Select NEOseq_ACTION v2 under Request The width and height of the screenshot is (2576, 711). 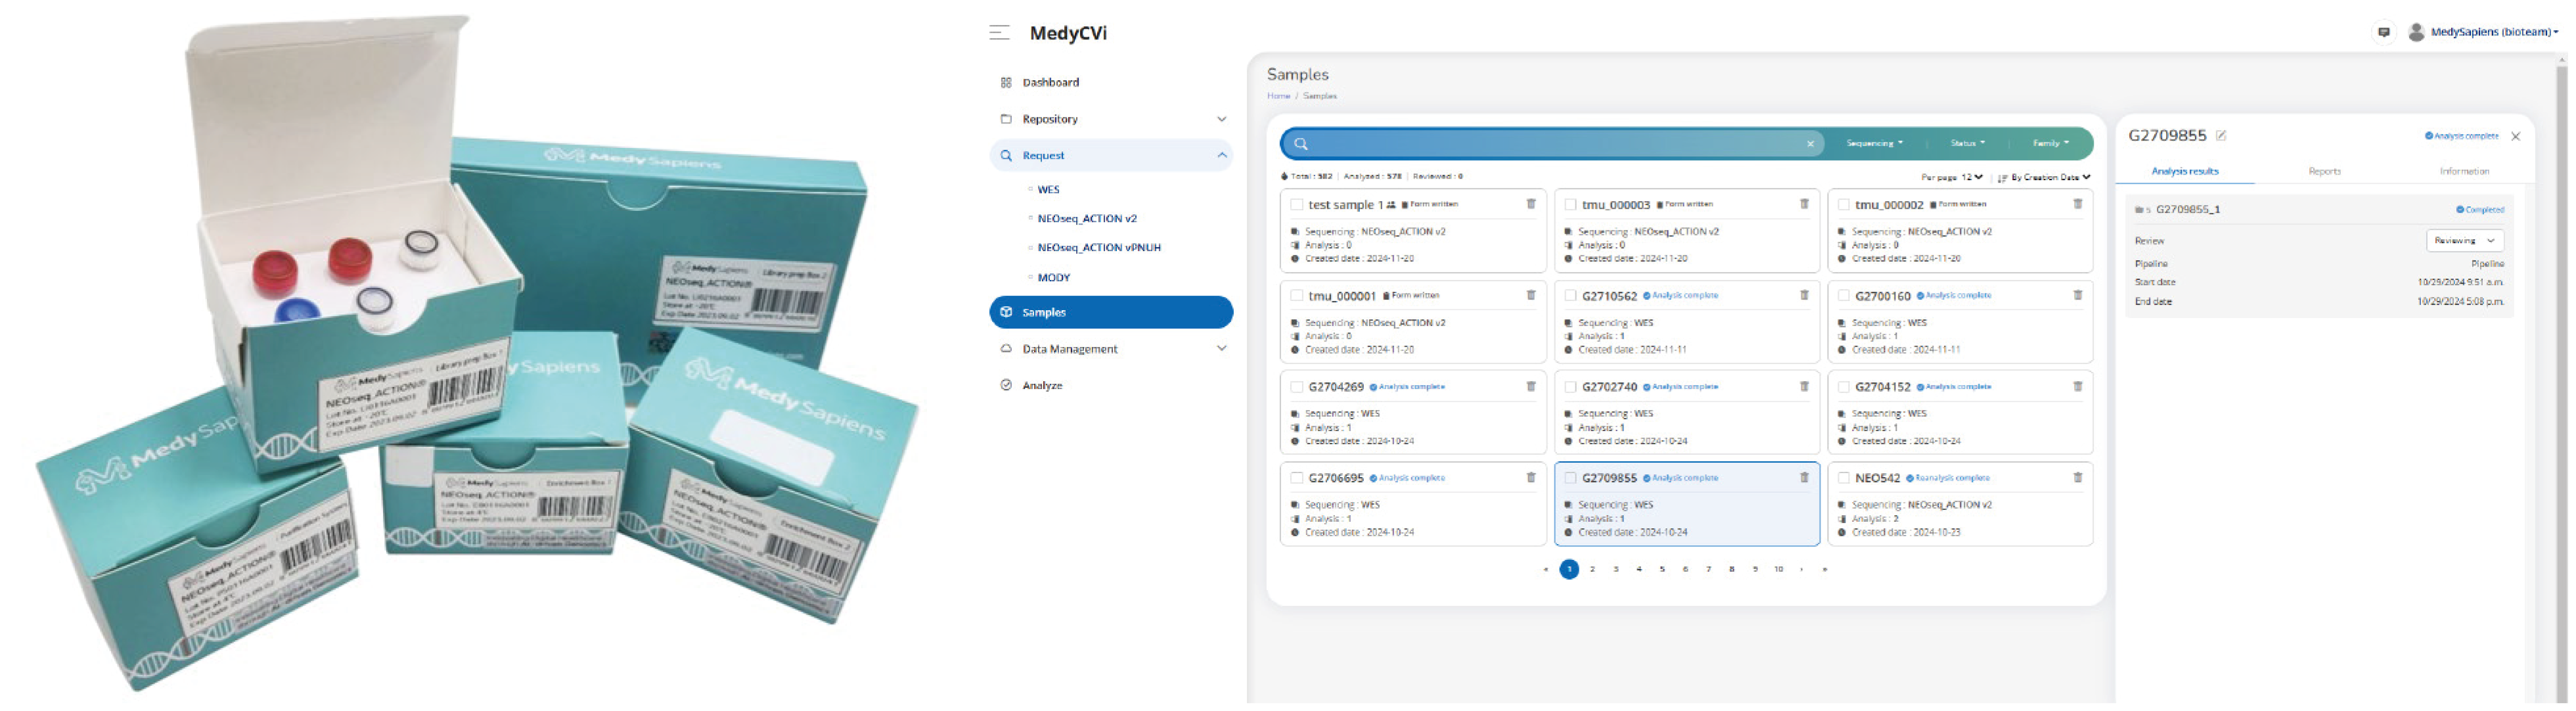(x=1086, y=218)
